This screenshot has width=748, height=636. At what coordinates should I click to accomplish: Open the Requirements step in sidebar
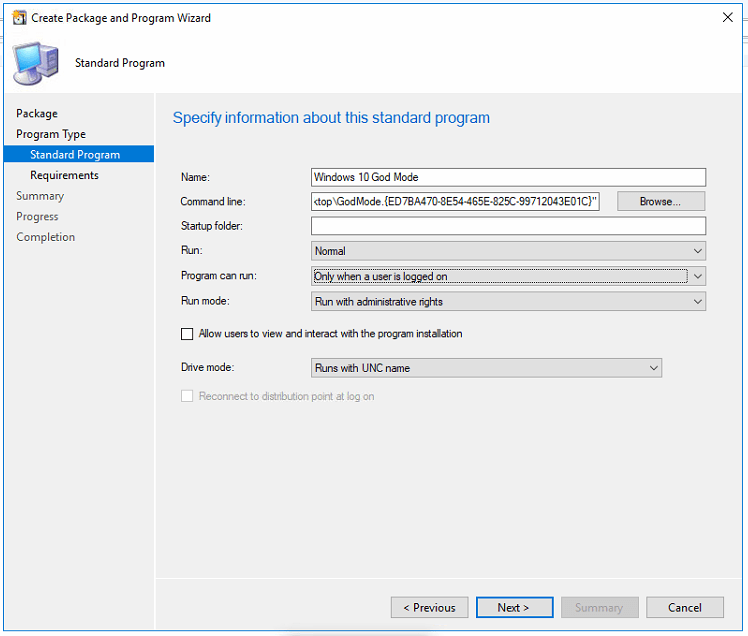[64, 175]
